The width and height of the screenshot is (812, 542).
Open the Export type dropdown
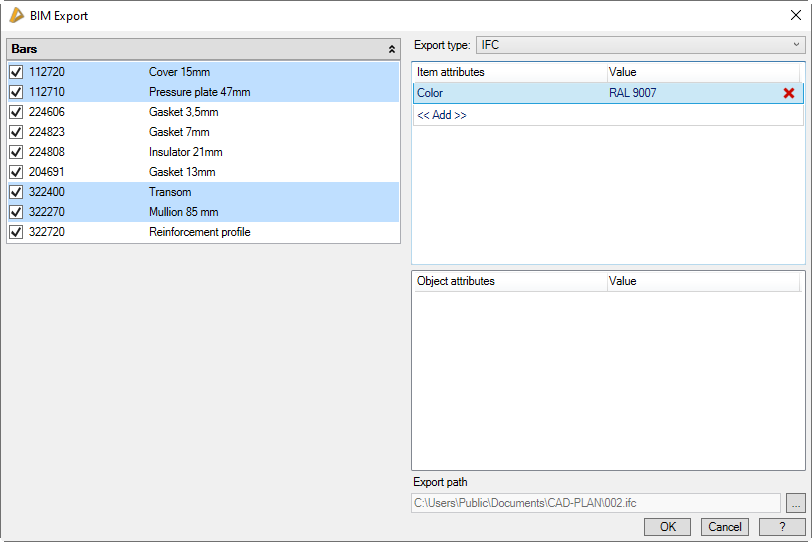(640, 45)
